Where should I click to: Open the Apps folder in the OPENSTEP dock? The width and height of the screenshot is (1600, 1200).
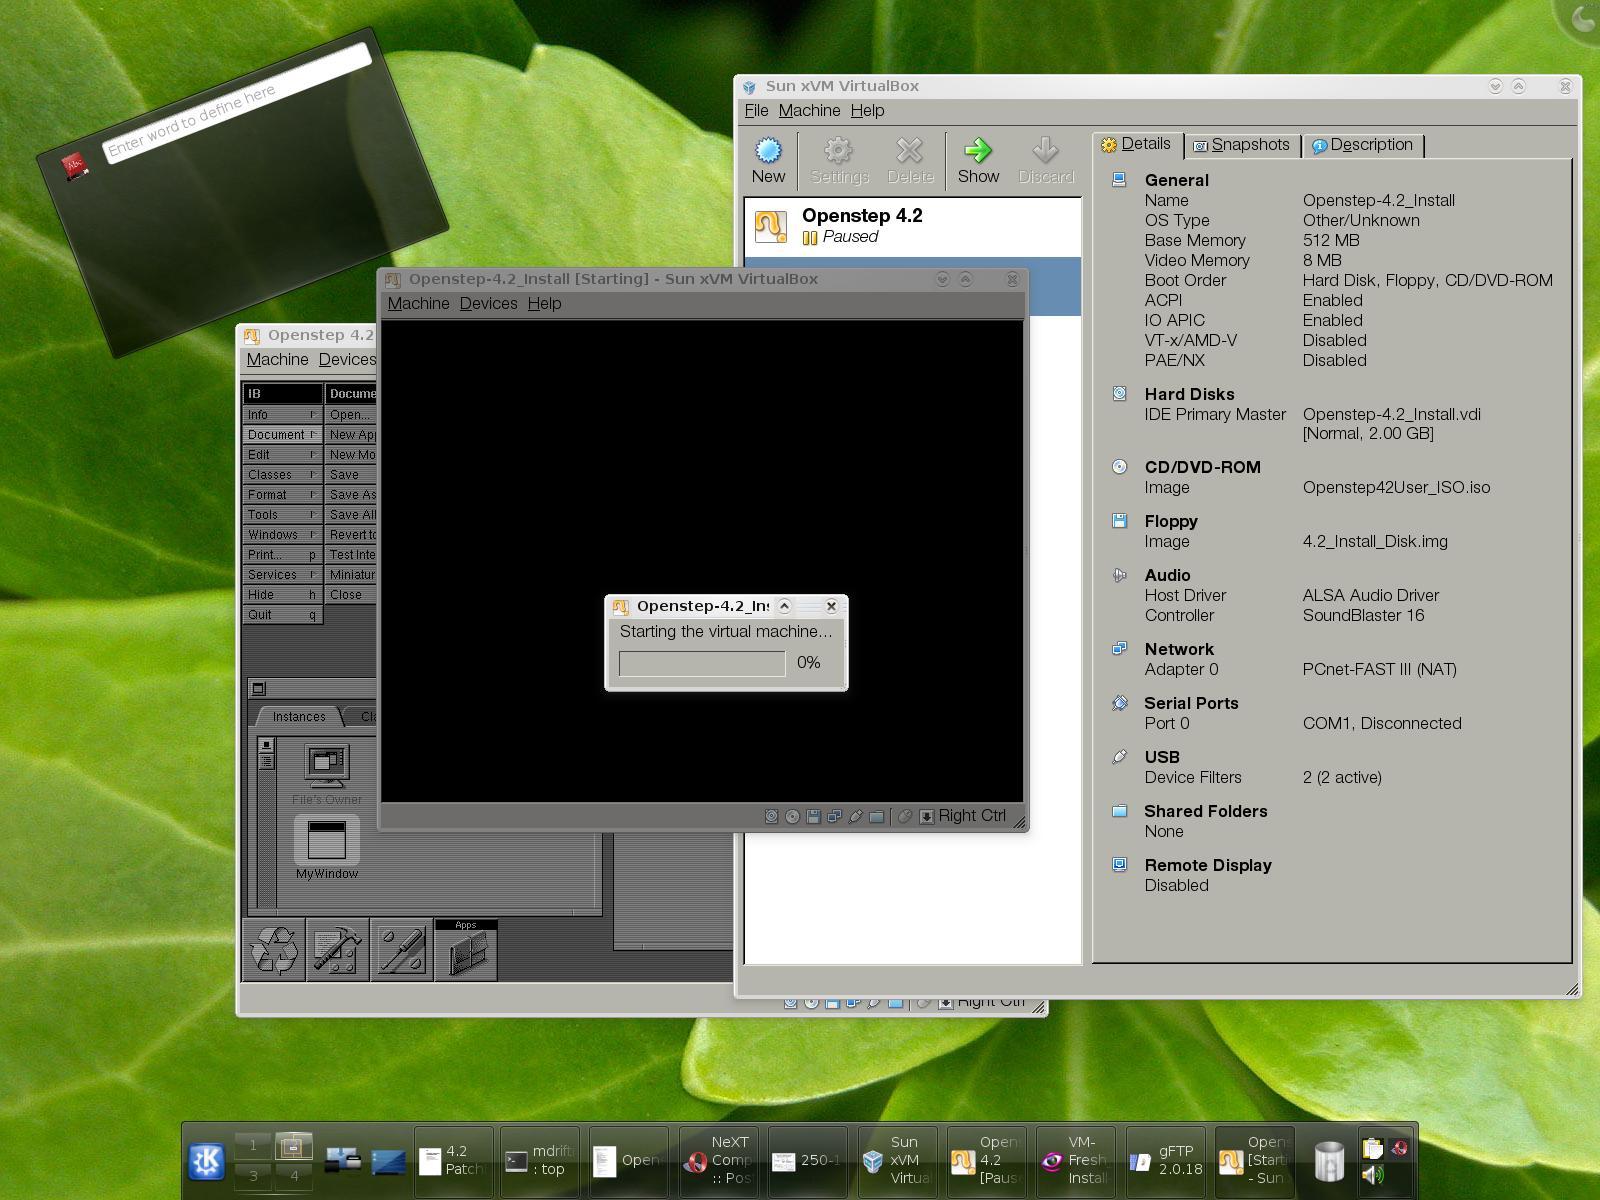[x=466, y=950]
